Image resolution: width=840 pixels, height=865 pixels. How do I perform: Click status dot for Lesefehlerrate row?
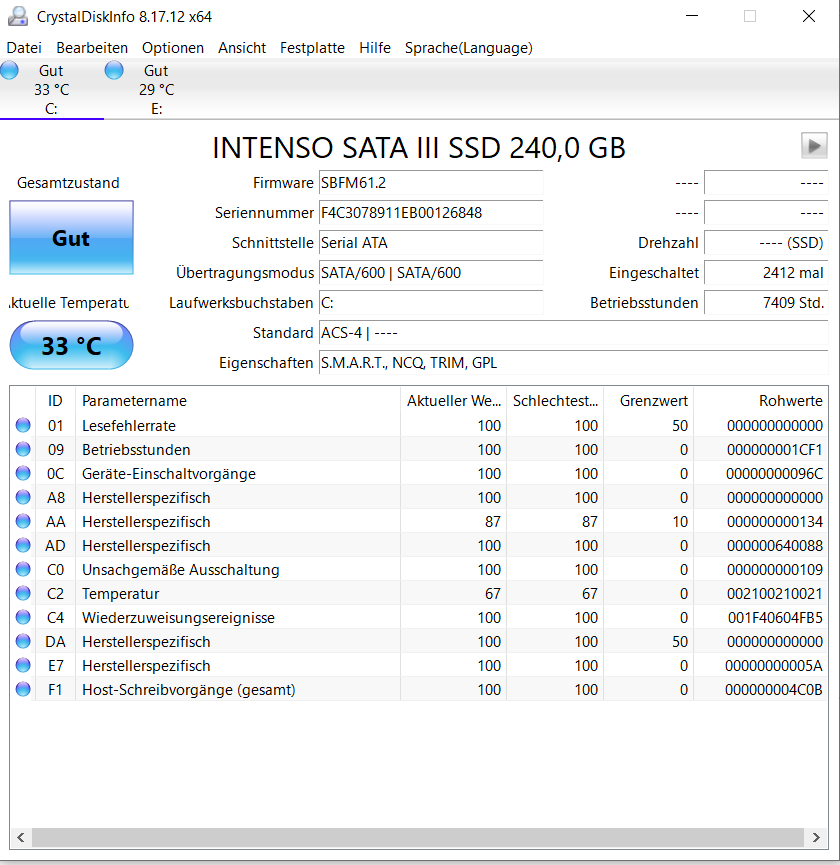23,425
